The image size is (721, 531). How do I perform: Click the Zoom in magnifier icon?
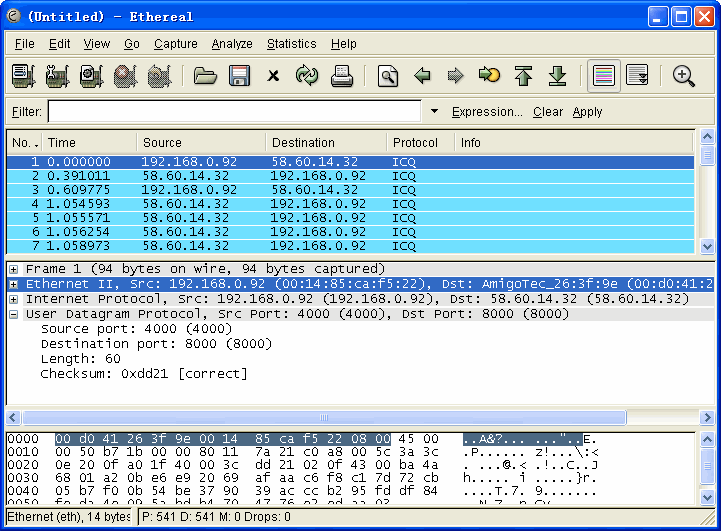[684, 76]
